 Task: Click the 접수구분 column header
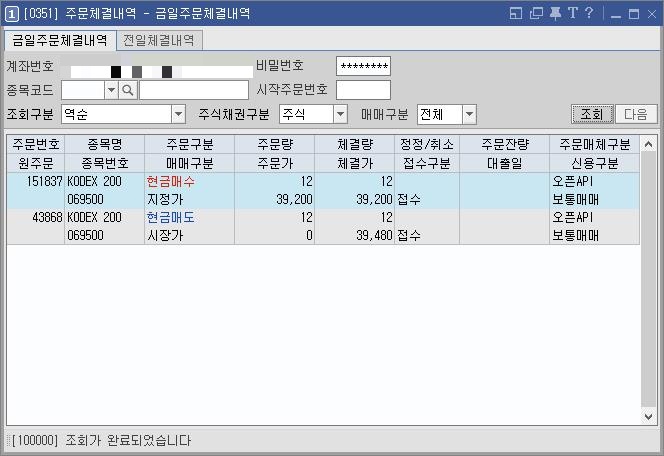coord(427,163)
